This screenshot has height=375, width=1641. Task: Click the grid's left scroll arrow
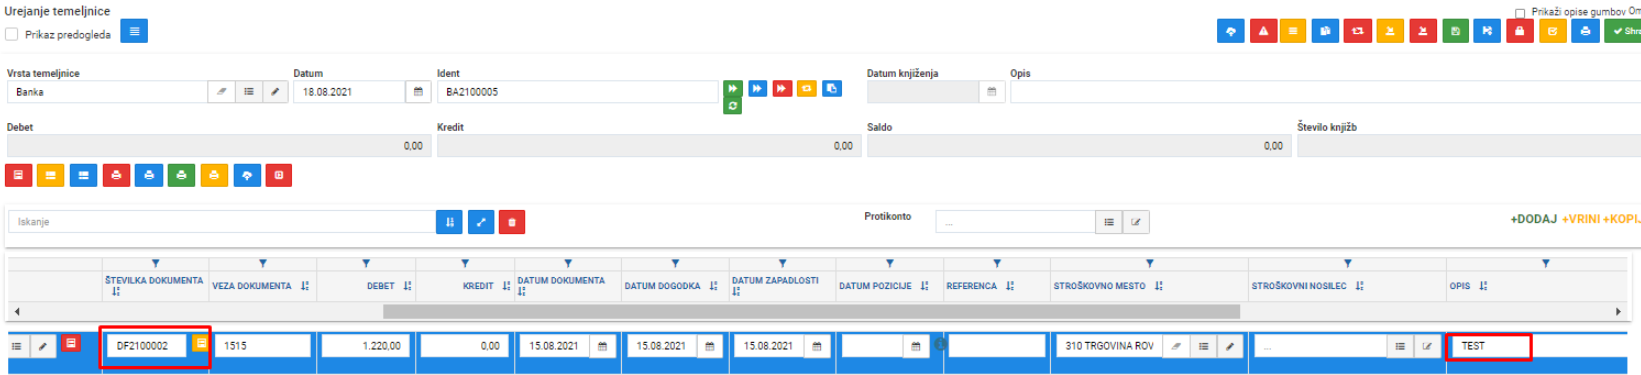pos(17,312)
